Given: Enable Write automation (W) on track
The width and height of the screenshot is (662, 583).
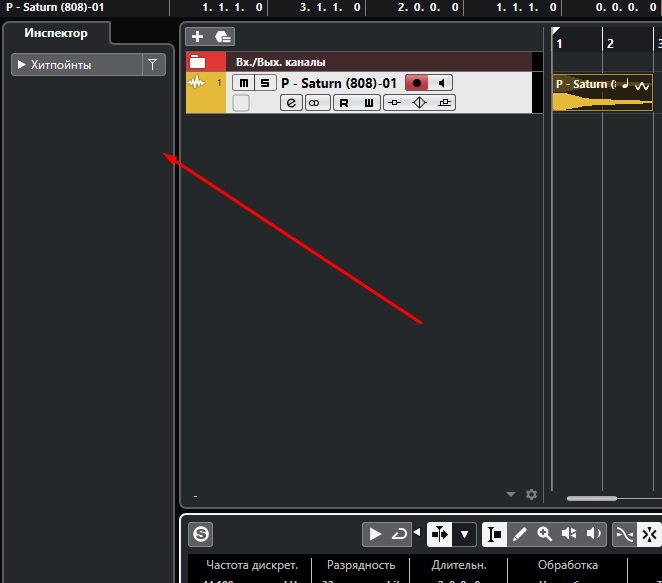Looking at the screenshot, I should tap(369, 103).
